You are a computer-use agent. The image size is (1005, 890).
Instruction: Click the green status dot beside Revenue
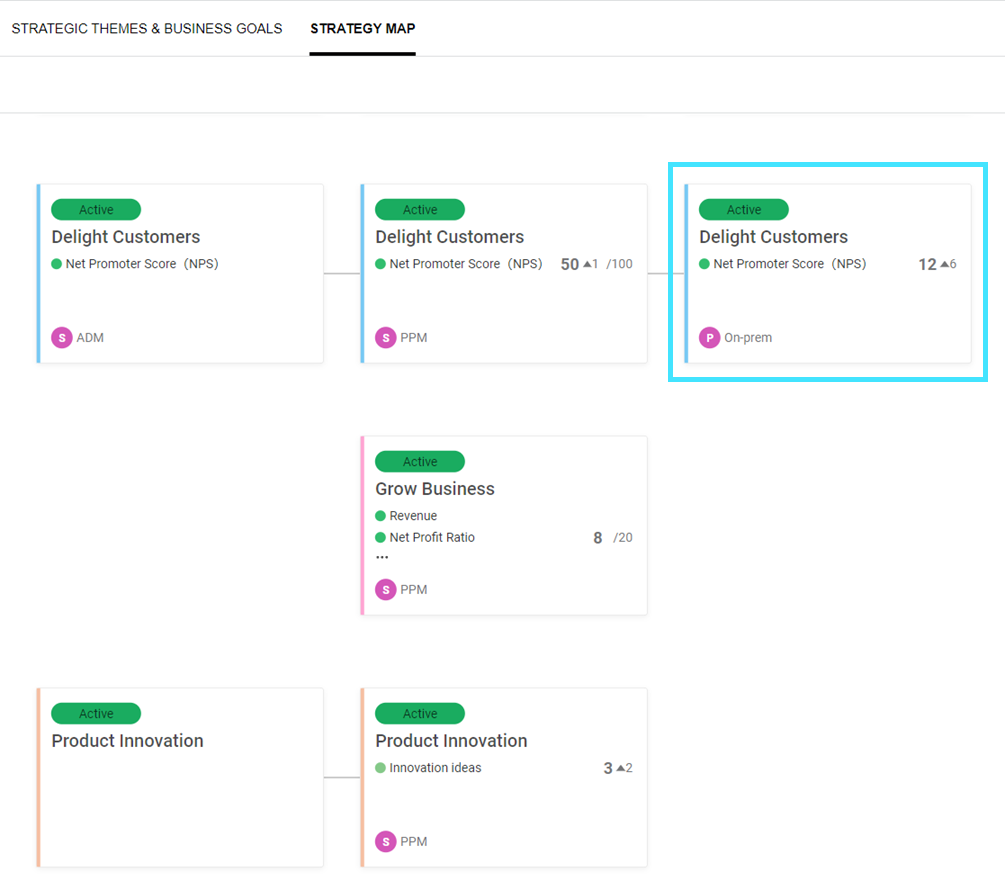click(380, 516)
